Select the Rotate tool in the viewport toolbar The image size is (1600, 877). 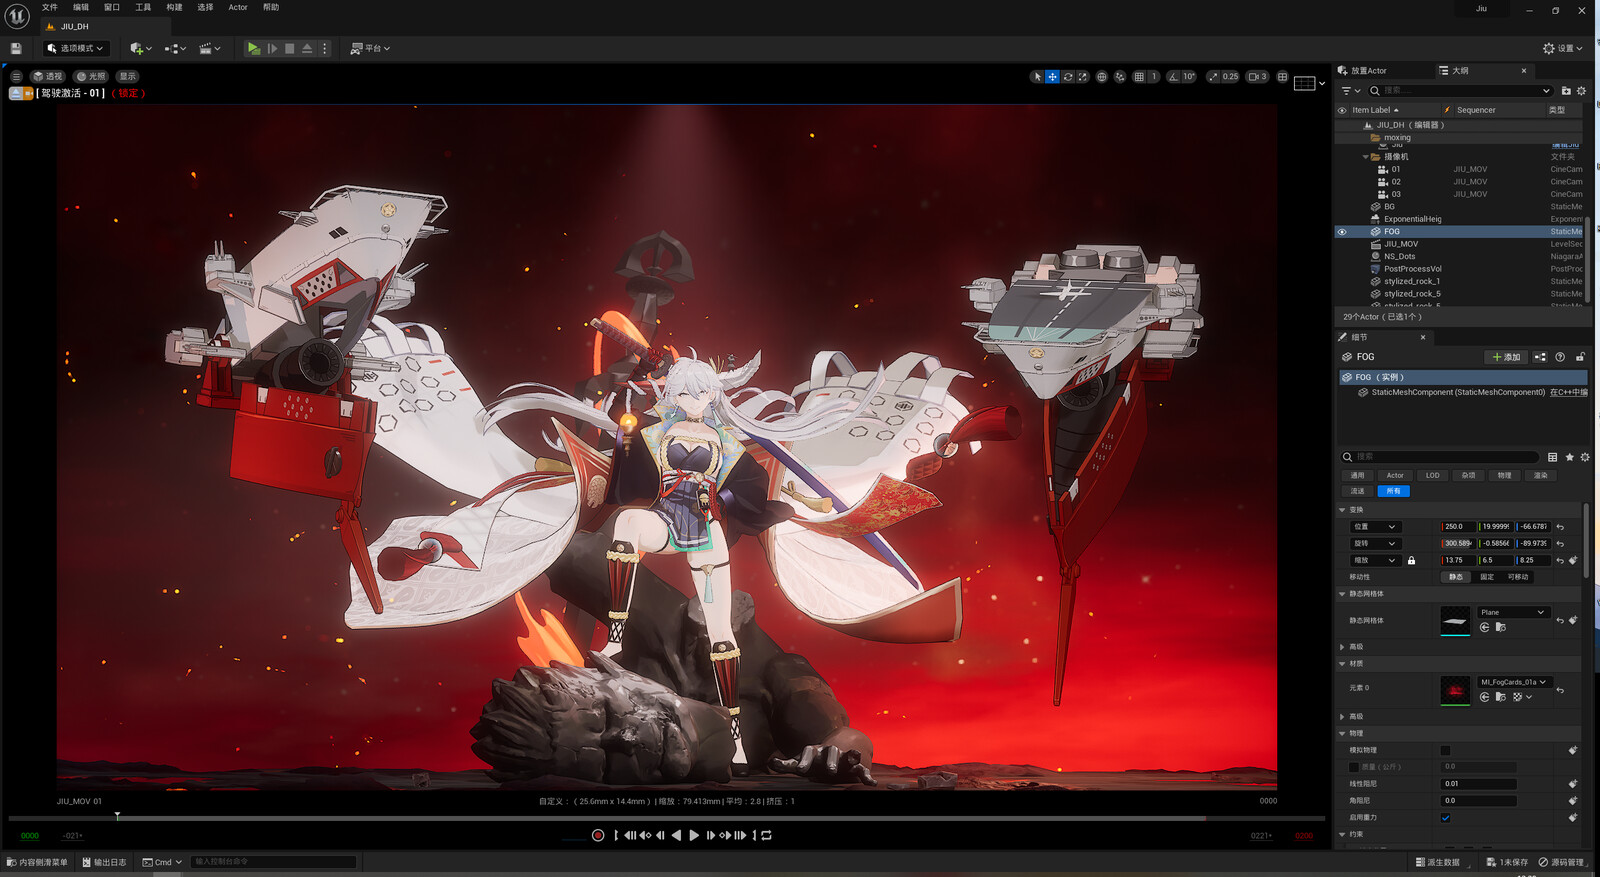[1068, 76]
